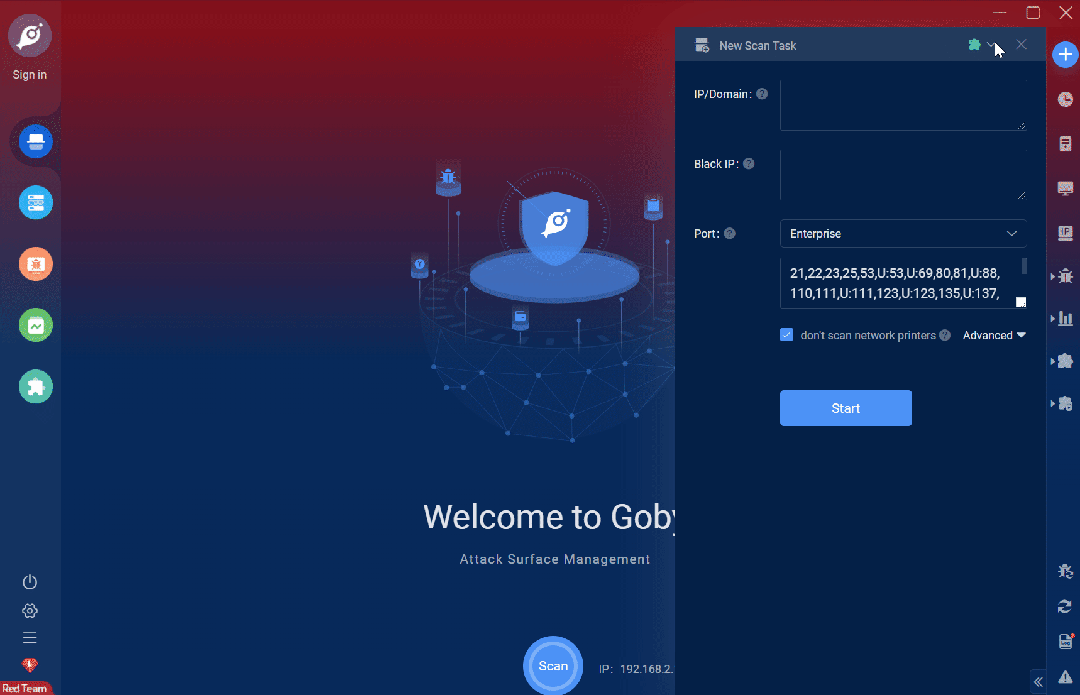Expand the bar chart icon in right bar
This screenshot has width=1080, height=695.
click(x=1063, y=318)
